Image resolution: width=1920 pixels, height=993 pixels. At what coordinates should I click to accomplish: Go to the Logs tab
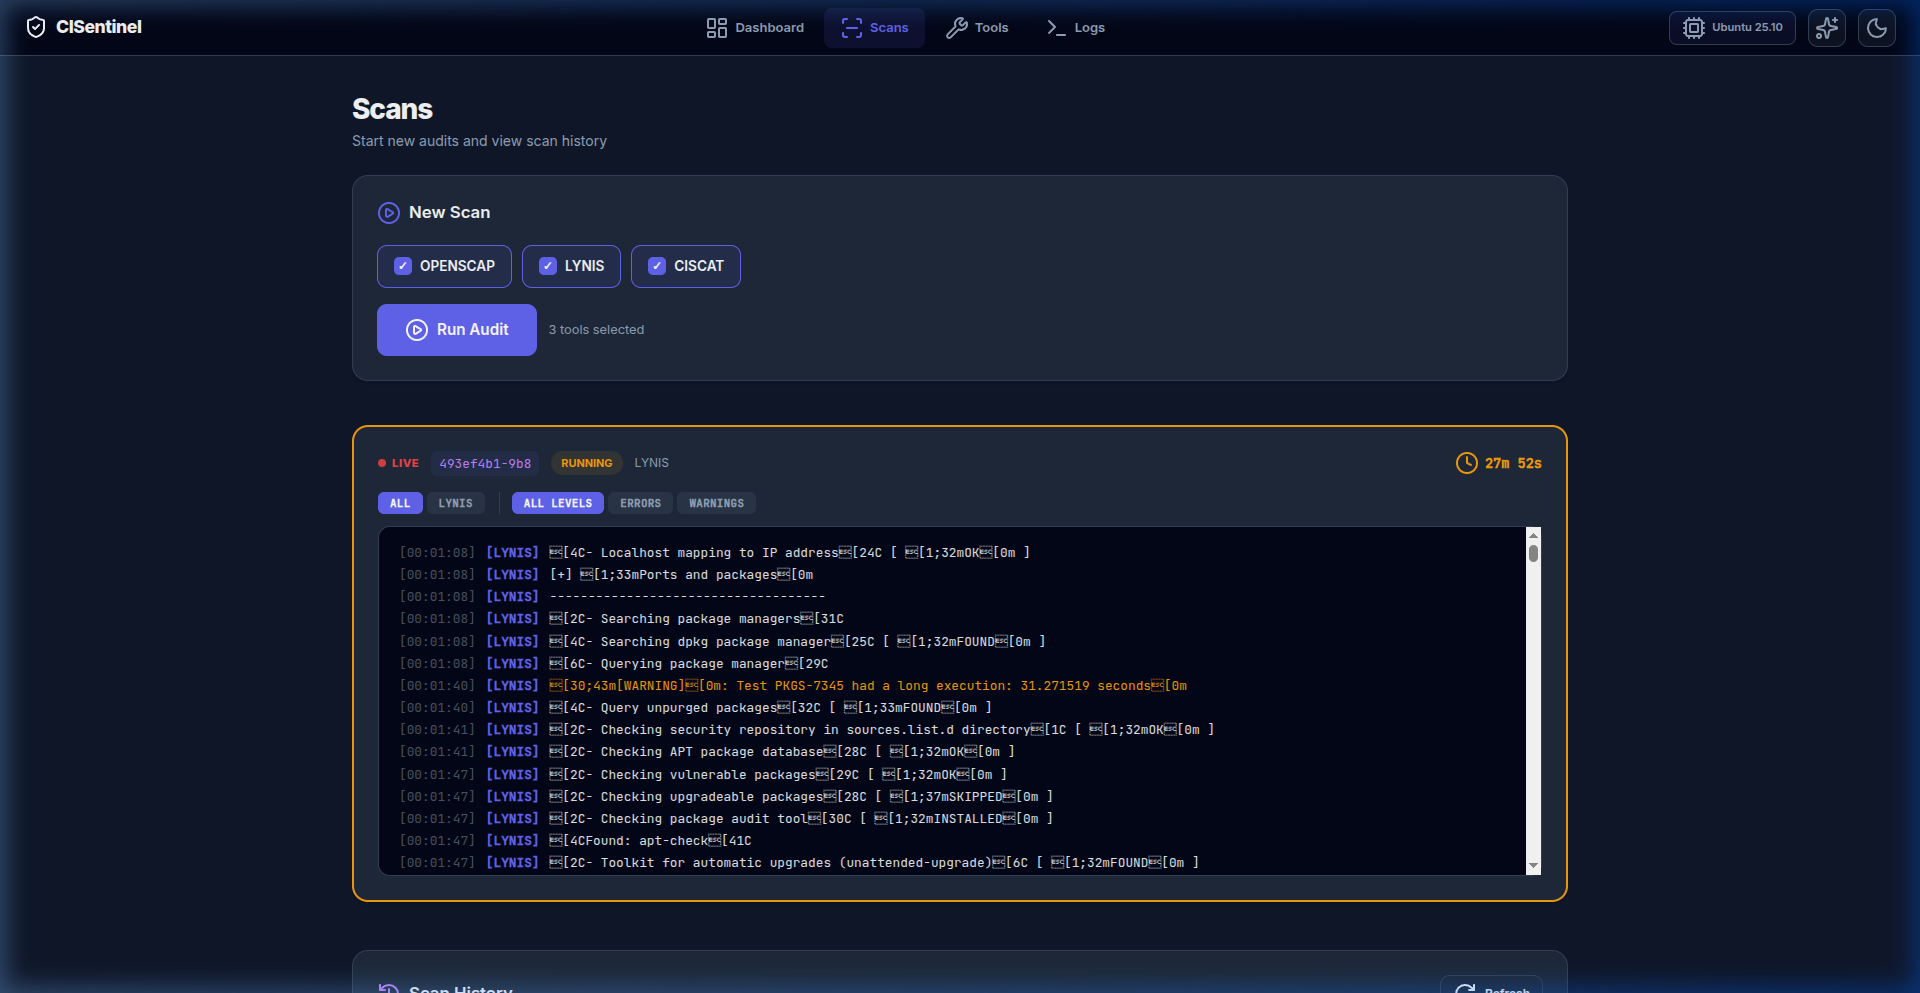coord(1076,28)
